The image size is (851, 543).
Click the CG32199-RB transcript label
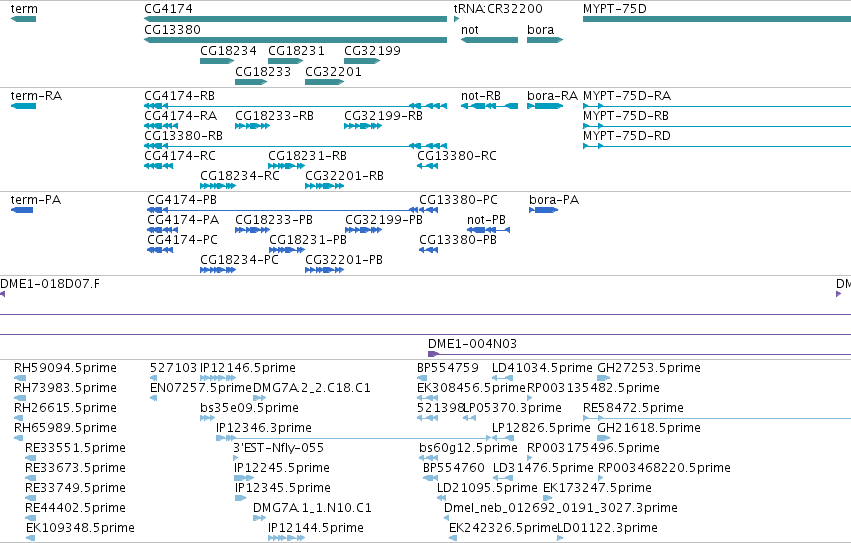click(x=383, y=116)
